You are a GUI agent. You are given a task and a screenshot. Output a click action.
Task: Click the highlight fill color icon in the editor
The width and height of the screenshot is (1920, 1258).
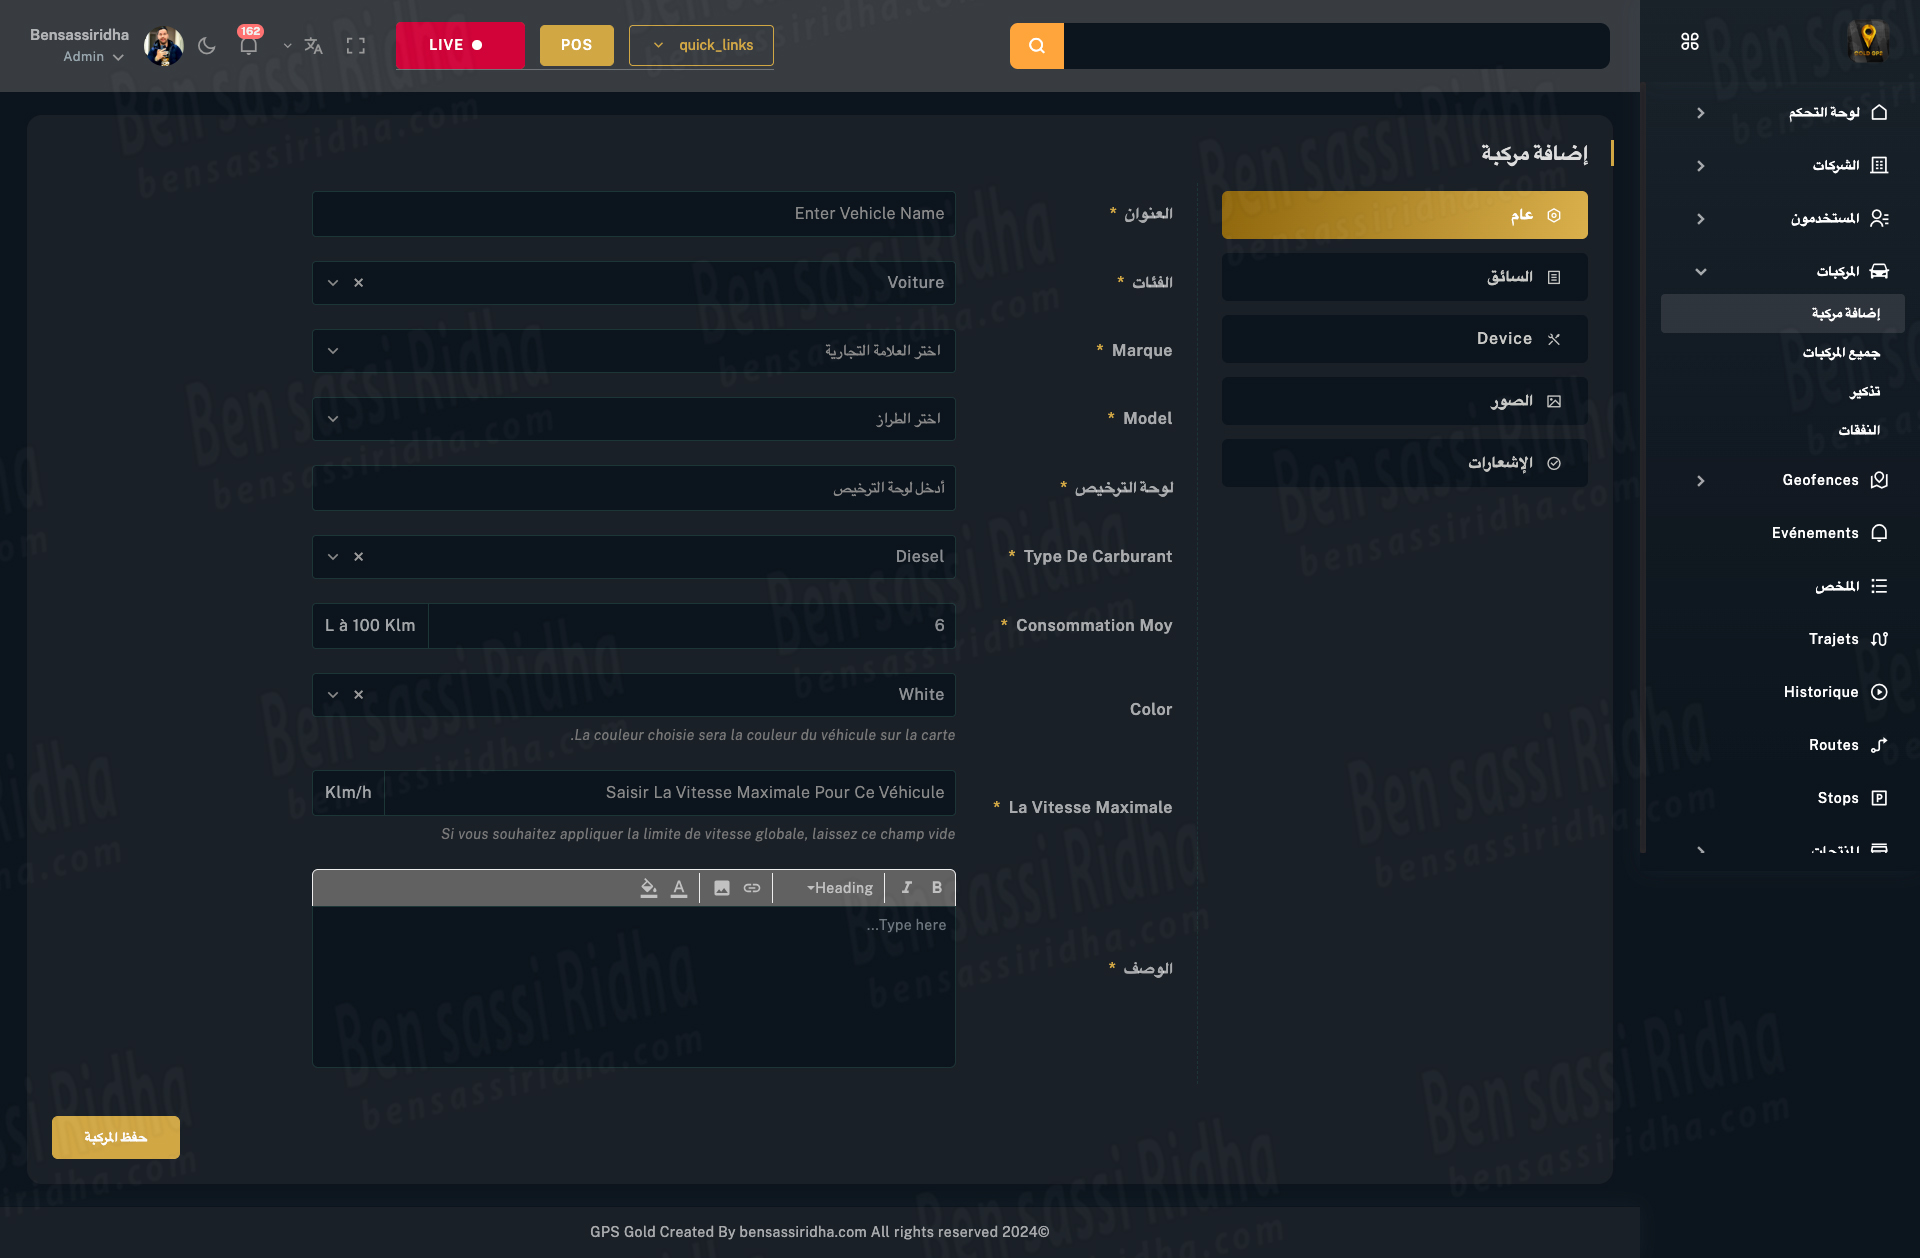point(648,888)
